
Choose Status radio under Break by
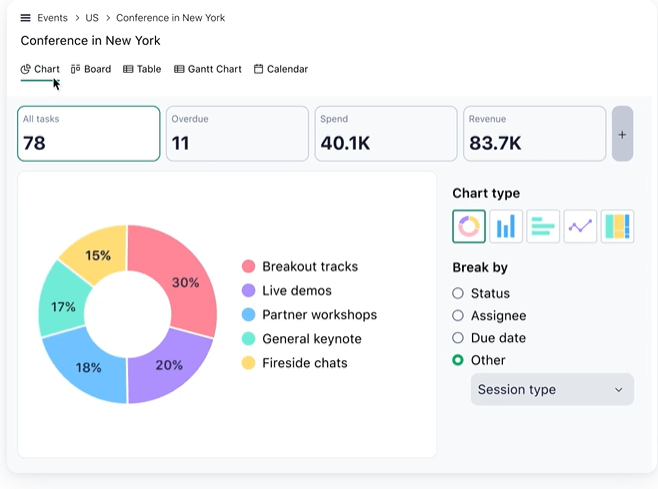pyautogui.click(x=458, y=293)
